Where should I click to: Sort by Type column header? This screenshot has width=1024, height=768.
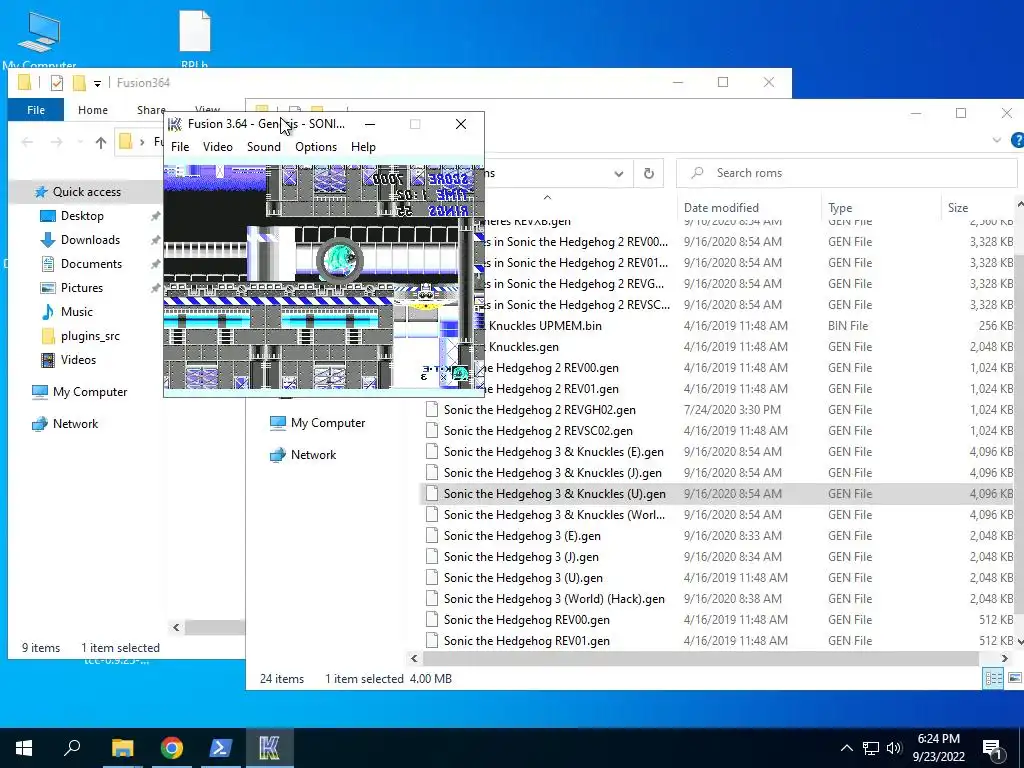[840, 208]
